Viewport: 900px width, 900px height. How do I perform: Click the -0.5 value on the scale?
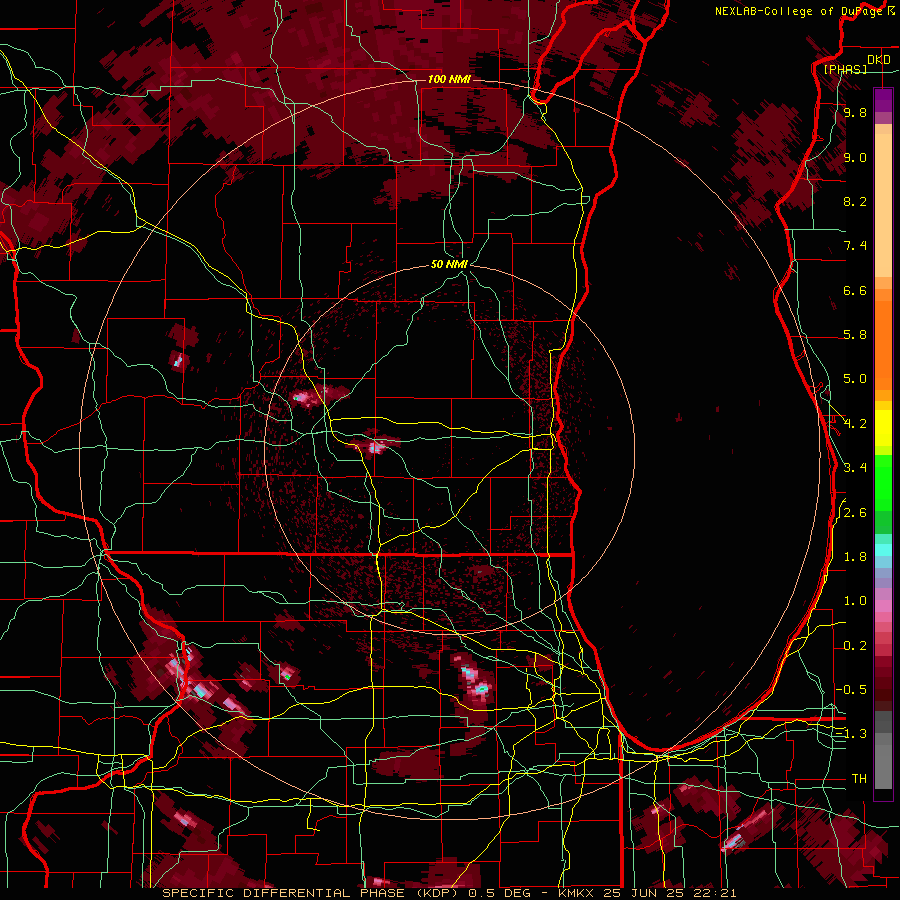851,690
